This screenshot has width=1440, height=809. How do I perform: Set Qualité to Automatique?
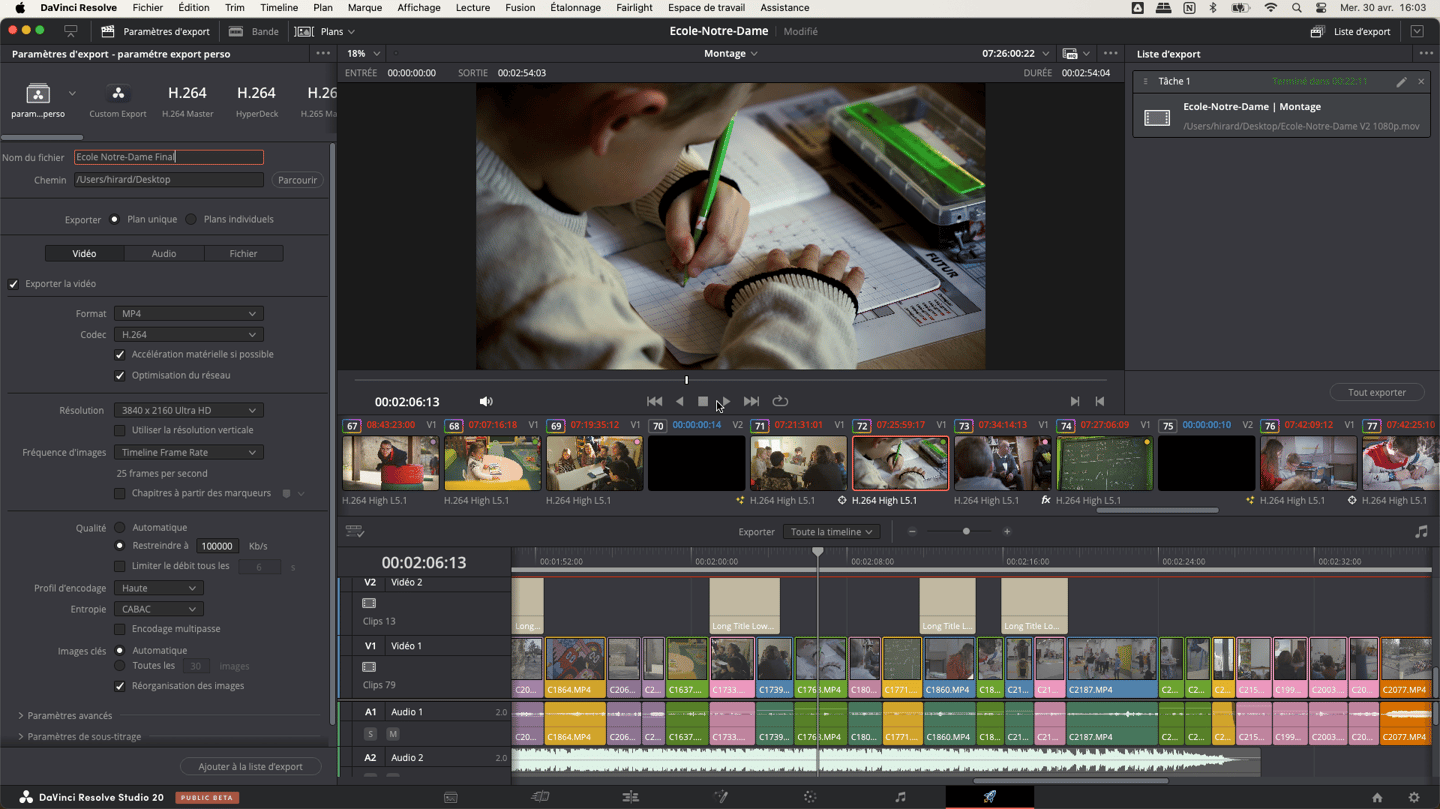120,527
